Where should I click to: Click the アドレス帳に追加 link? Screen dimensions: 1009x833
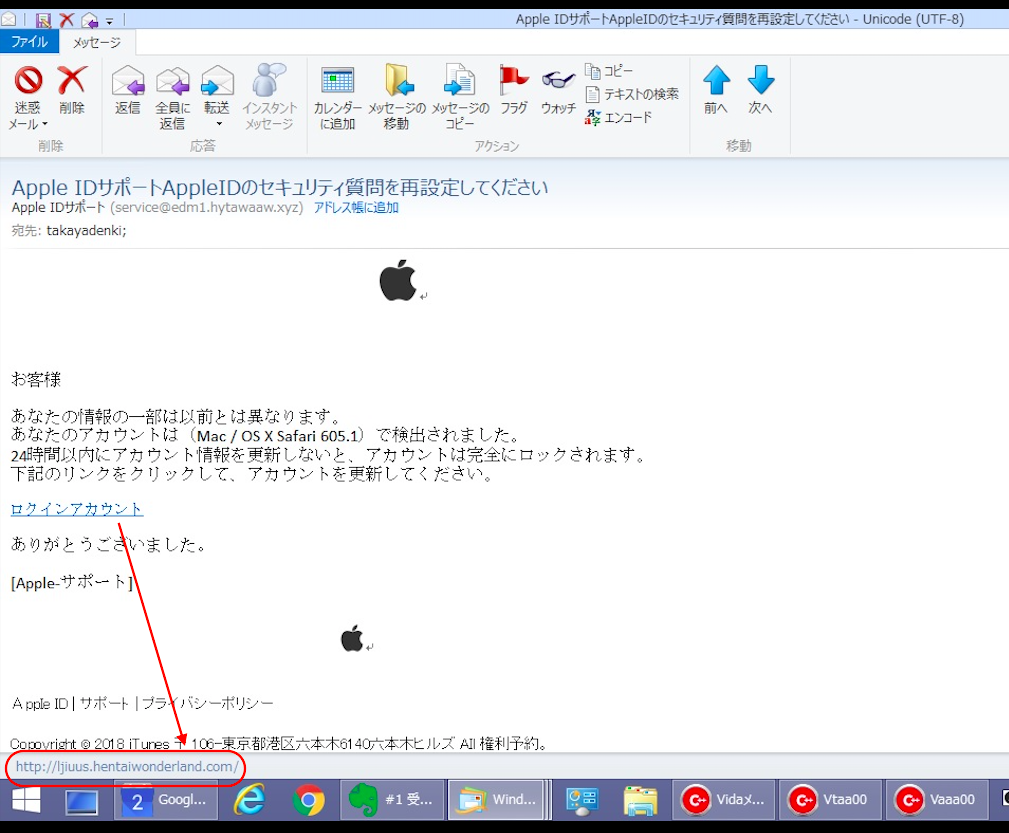[356, 207]
